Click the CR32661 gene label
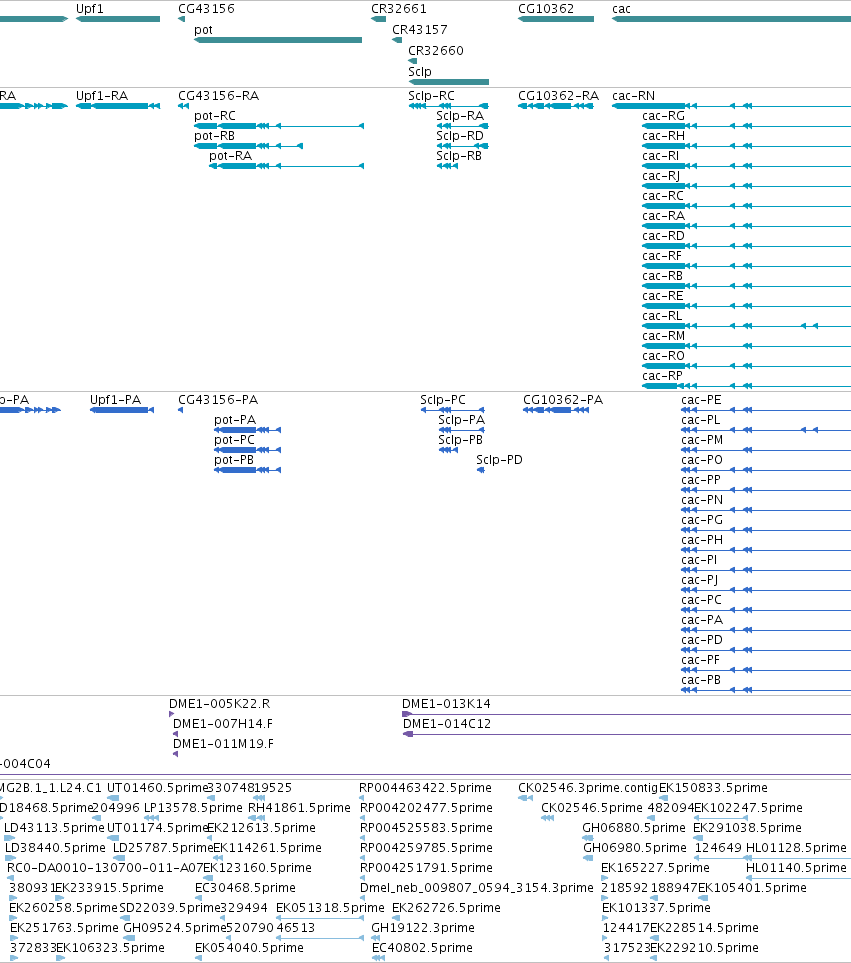This screenshot has width=851, height=963. click(x=398, y=9)
